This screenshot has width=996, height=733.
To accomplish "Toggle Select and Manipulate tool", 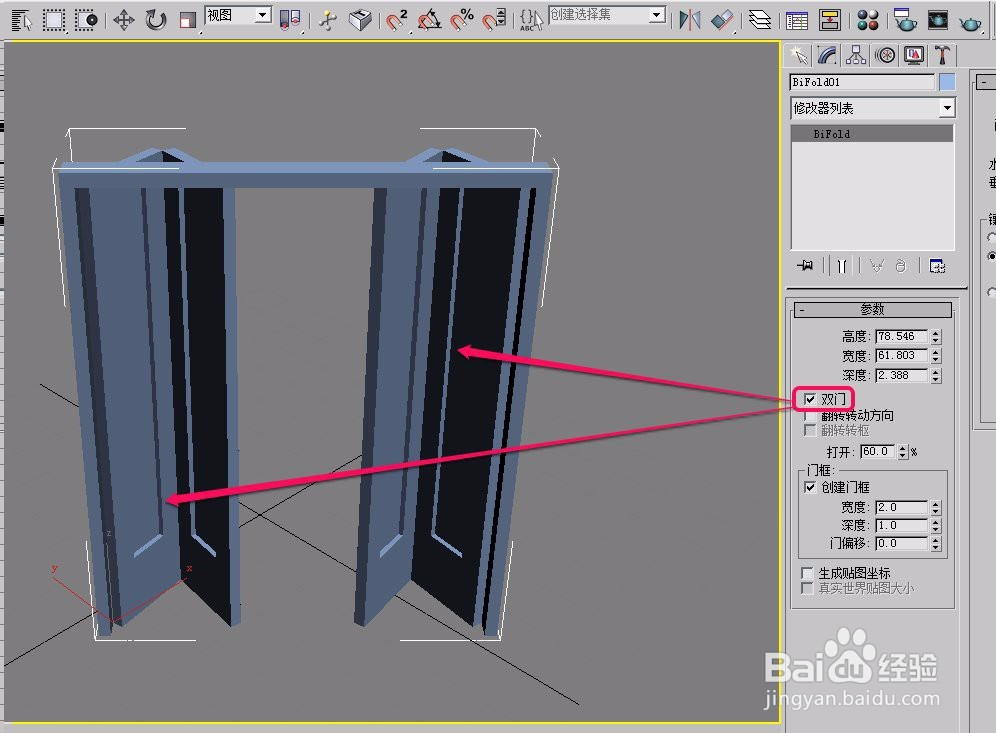I will [328, 20].
